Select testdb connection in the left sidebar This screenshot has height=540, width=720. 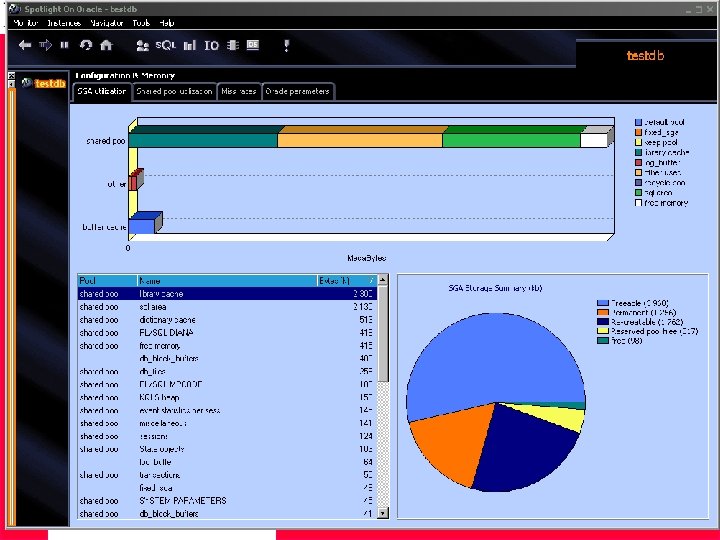coord(50,84)
